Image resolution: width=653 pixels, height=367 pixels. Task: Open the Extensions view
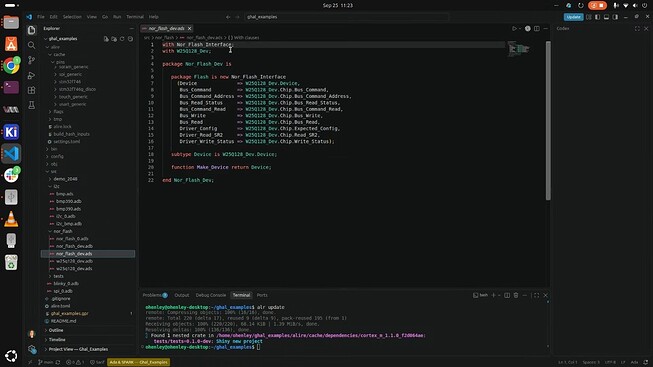click(x=32, y=90)
